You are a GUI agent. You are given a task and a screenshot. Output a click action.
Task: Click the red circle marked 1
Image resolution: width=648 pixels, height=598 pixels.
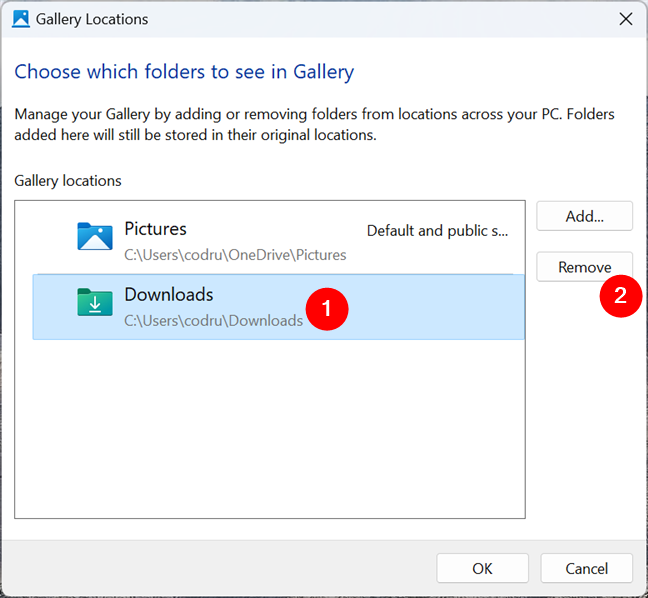tap(327, 309)
